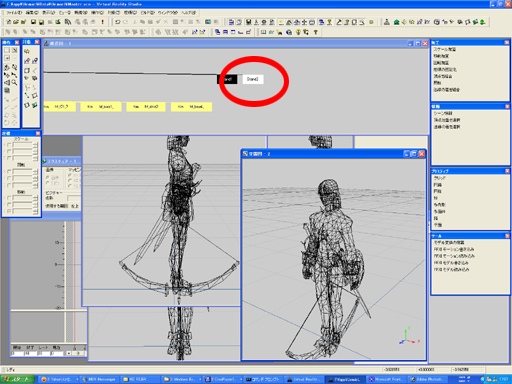Click the 開始 start frame field
This screenshot has height=384, width=512.
[x=17, y=353]
